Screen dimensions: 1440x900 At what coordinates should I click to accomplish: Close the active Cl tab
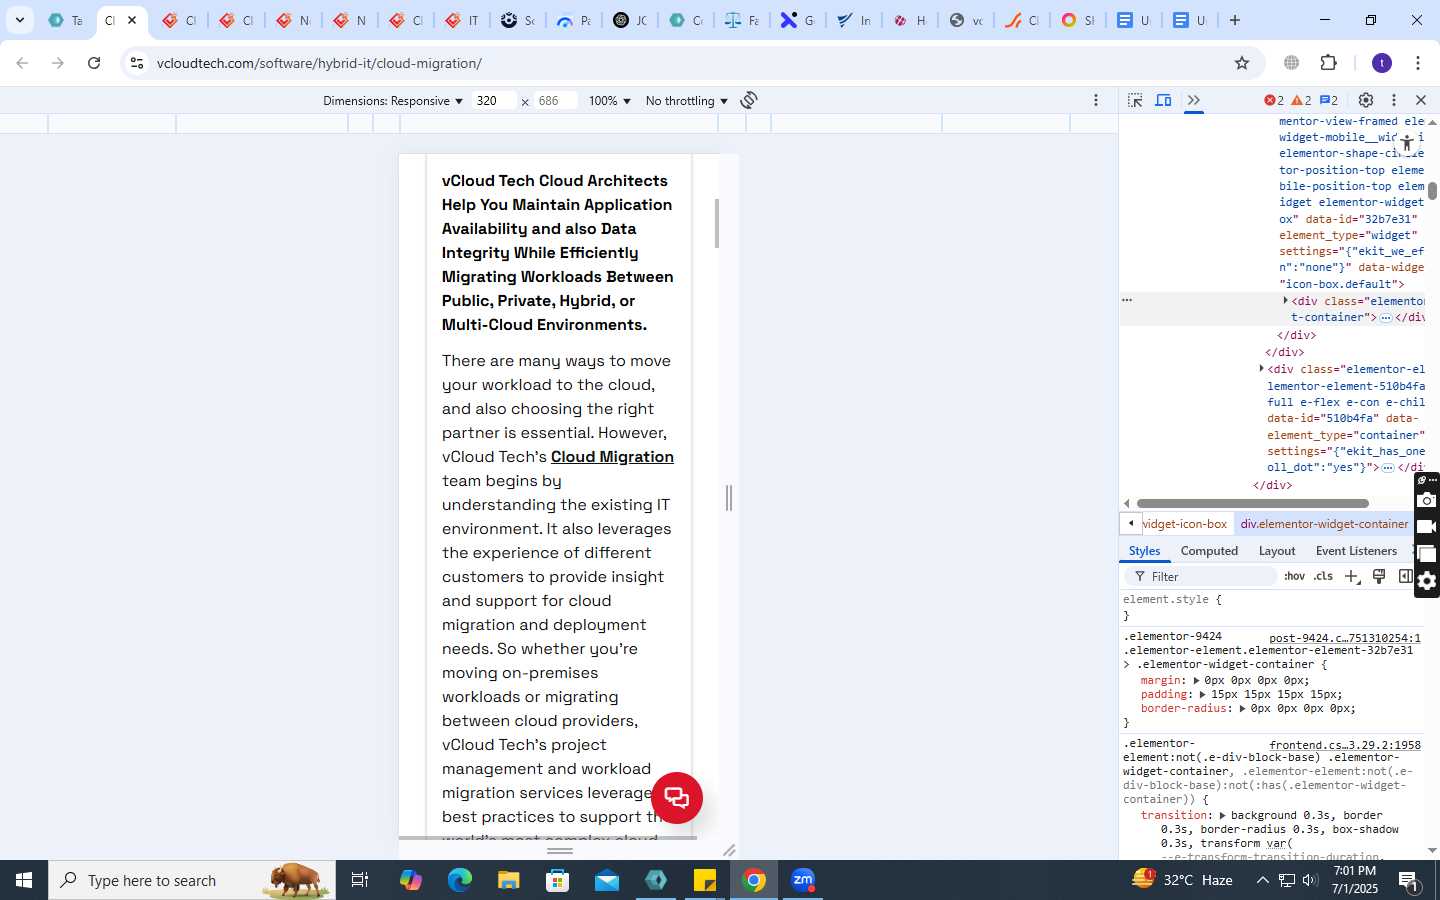point(132,20)
